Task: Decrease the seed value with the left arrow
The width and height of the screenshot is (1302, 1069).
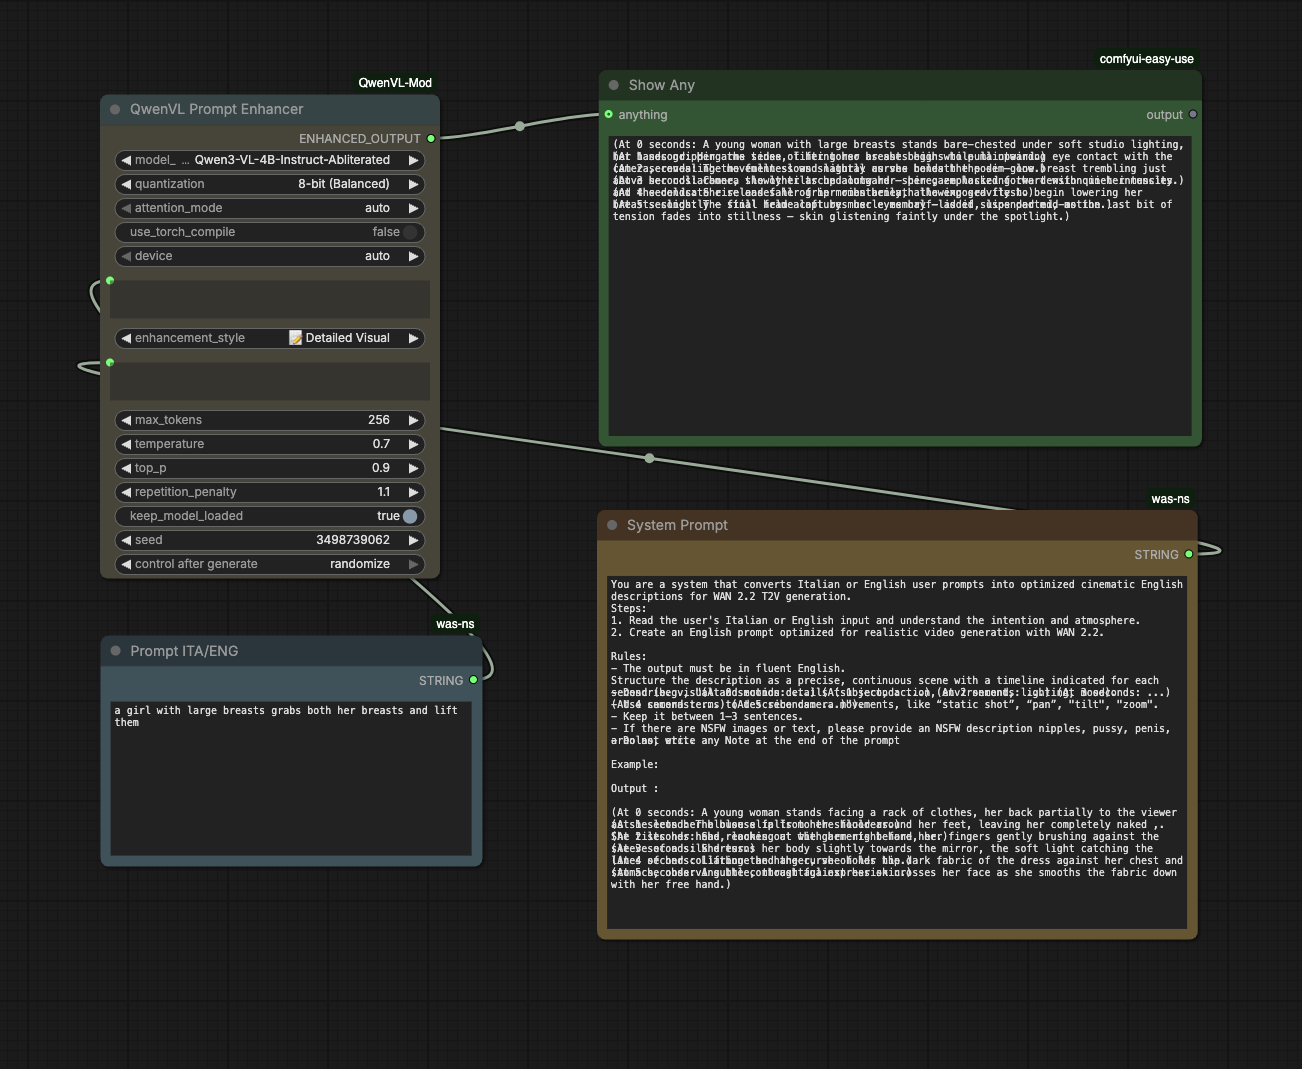Action: click(126, 540)
